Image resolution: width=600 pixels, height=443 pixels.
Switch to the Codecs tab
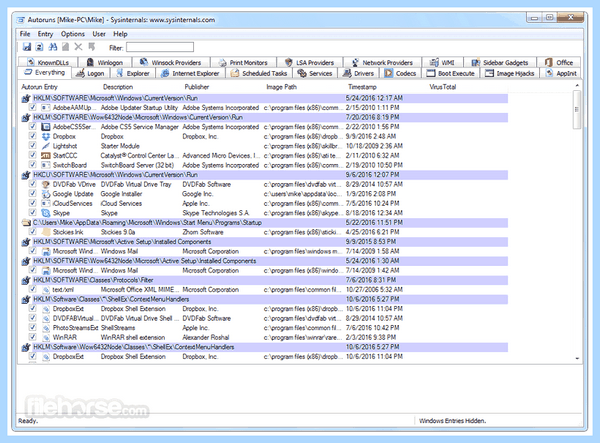[x=400, y=73]
